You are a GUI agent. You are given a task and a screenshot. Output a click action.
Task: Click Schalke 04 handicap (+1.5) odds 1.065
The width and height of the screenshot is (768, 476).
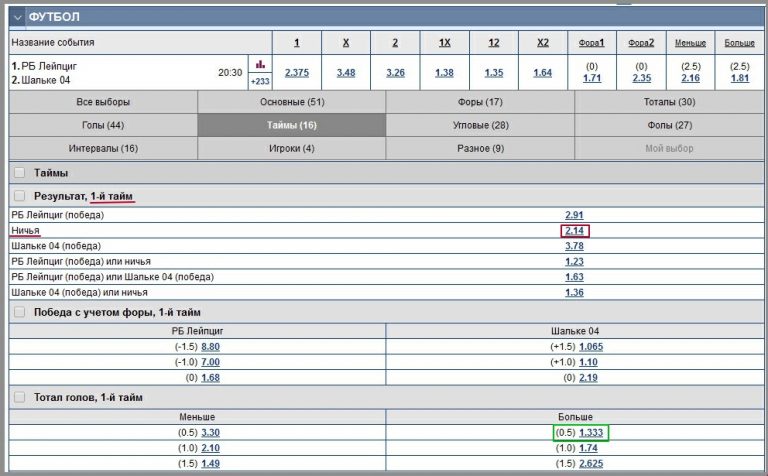pyautogui.click(x=590, y=347)
